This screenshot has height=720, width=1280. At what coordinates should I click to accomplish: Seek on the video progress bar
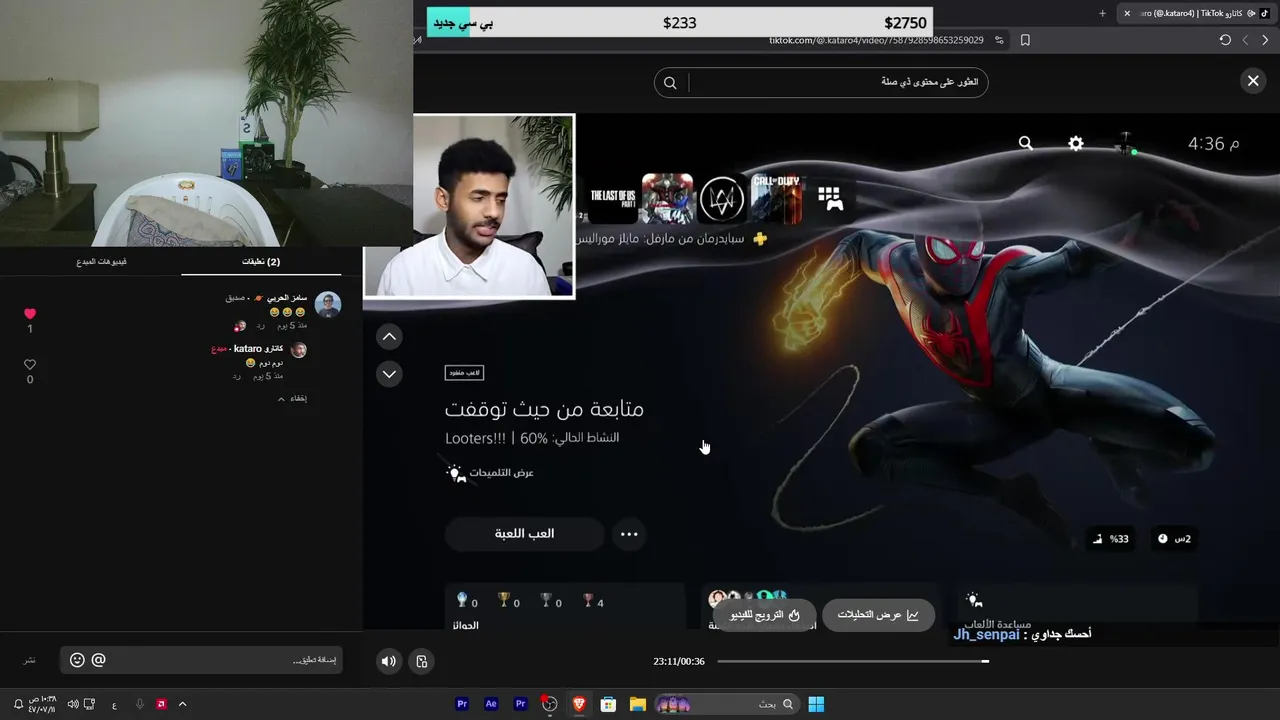click(853, 661)
